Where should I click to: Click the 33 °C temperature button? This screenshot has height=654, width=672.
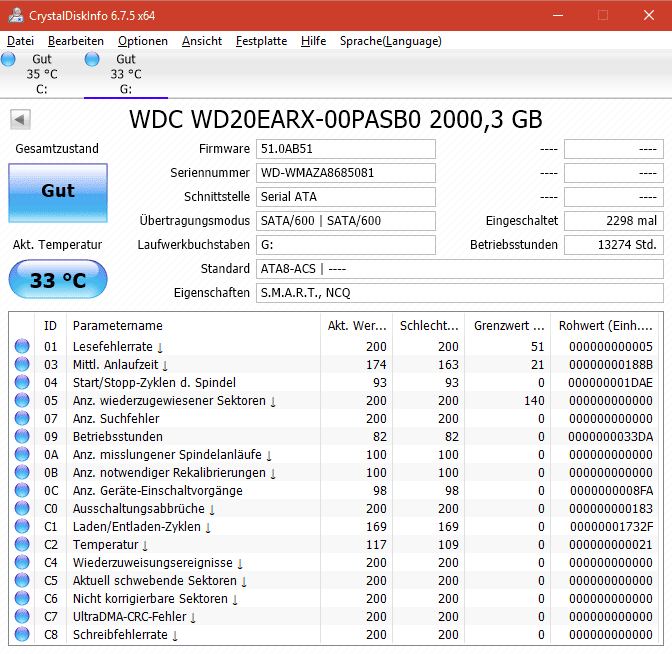pos(58,279)
